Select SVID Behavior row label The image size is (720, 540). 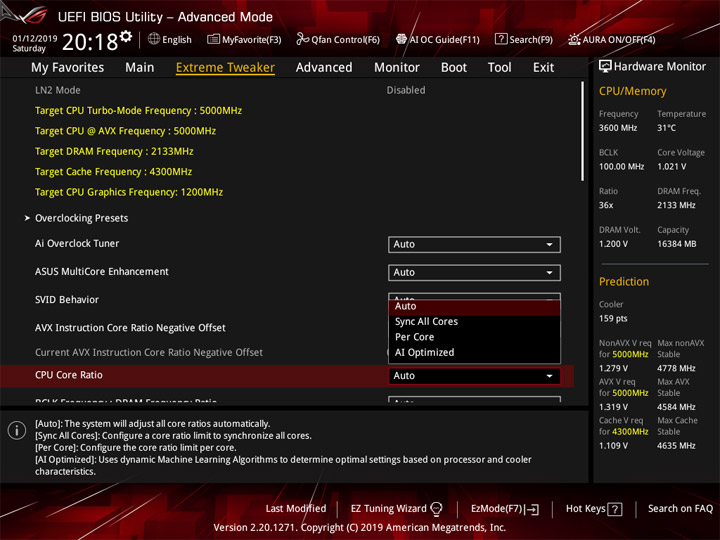67,300
